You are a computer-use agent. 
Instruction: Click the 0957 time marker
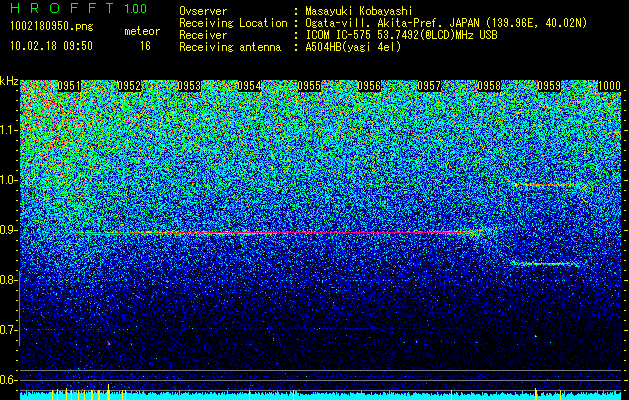tap(429, 86)
